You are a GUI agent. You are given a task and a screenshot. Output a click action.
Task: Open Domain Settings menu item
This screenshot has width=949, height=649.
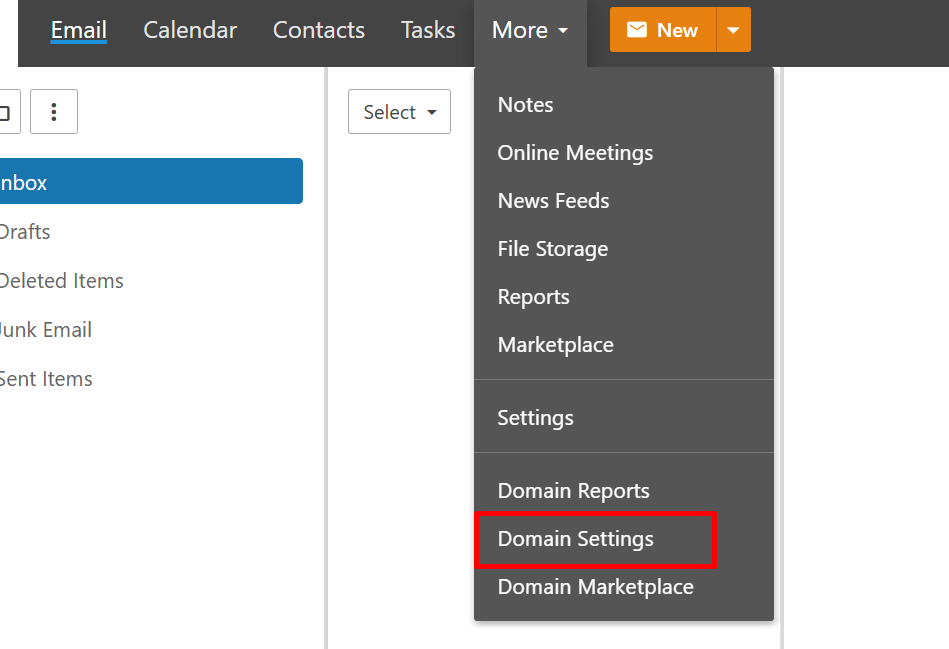[576, 539]
